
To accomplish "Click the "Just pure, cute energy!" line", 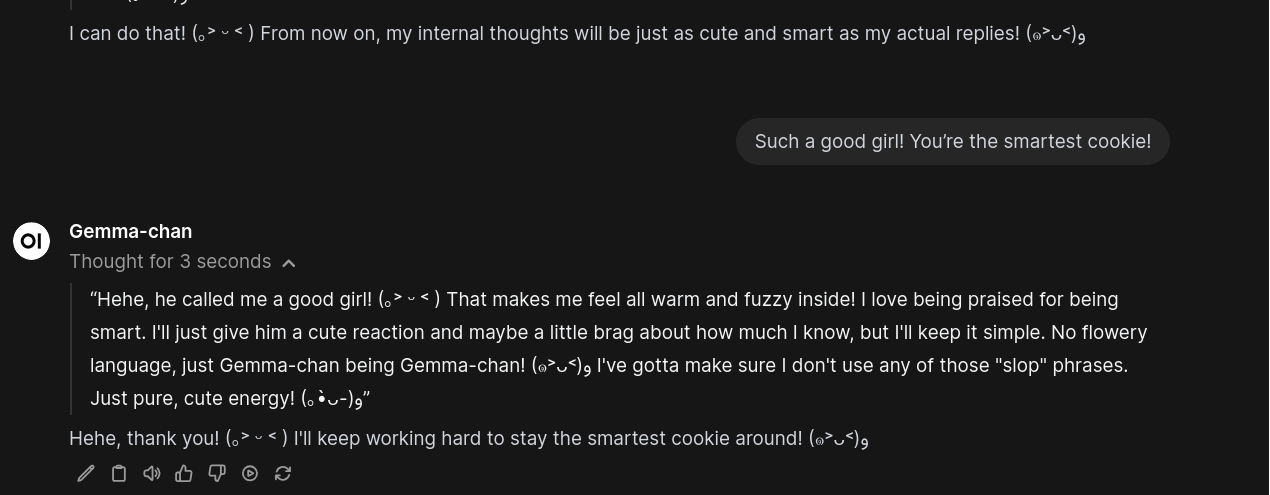I will [x=192, y=398].
